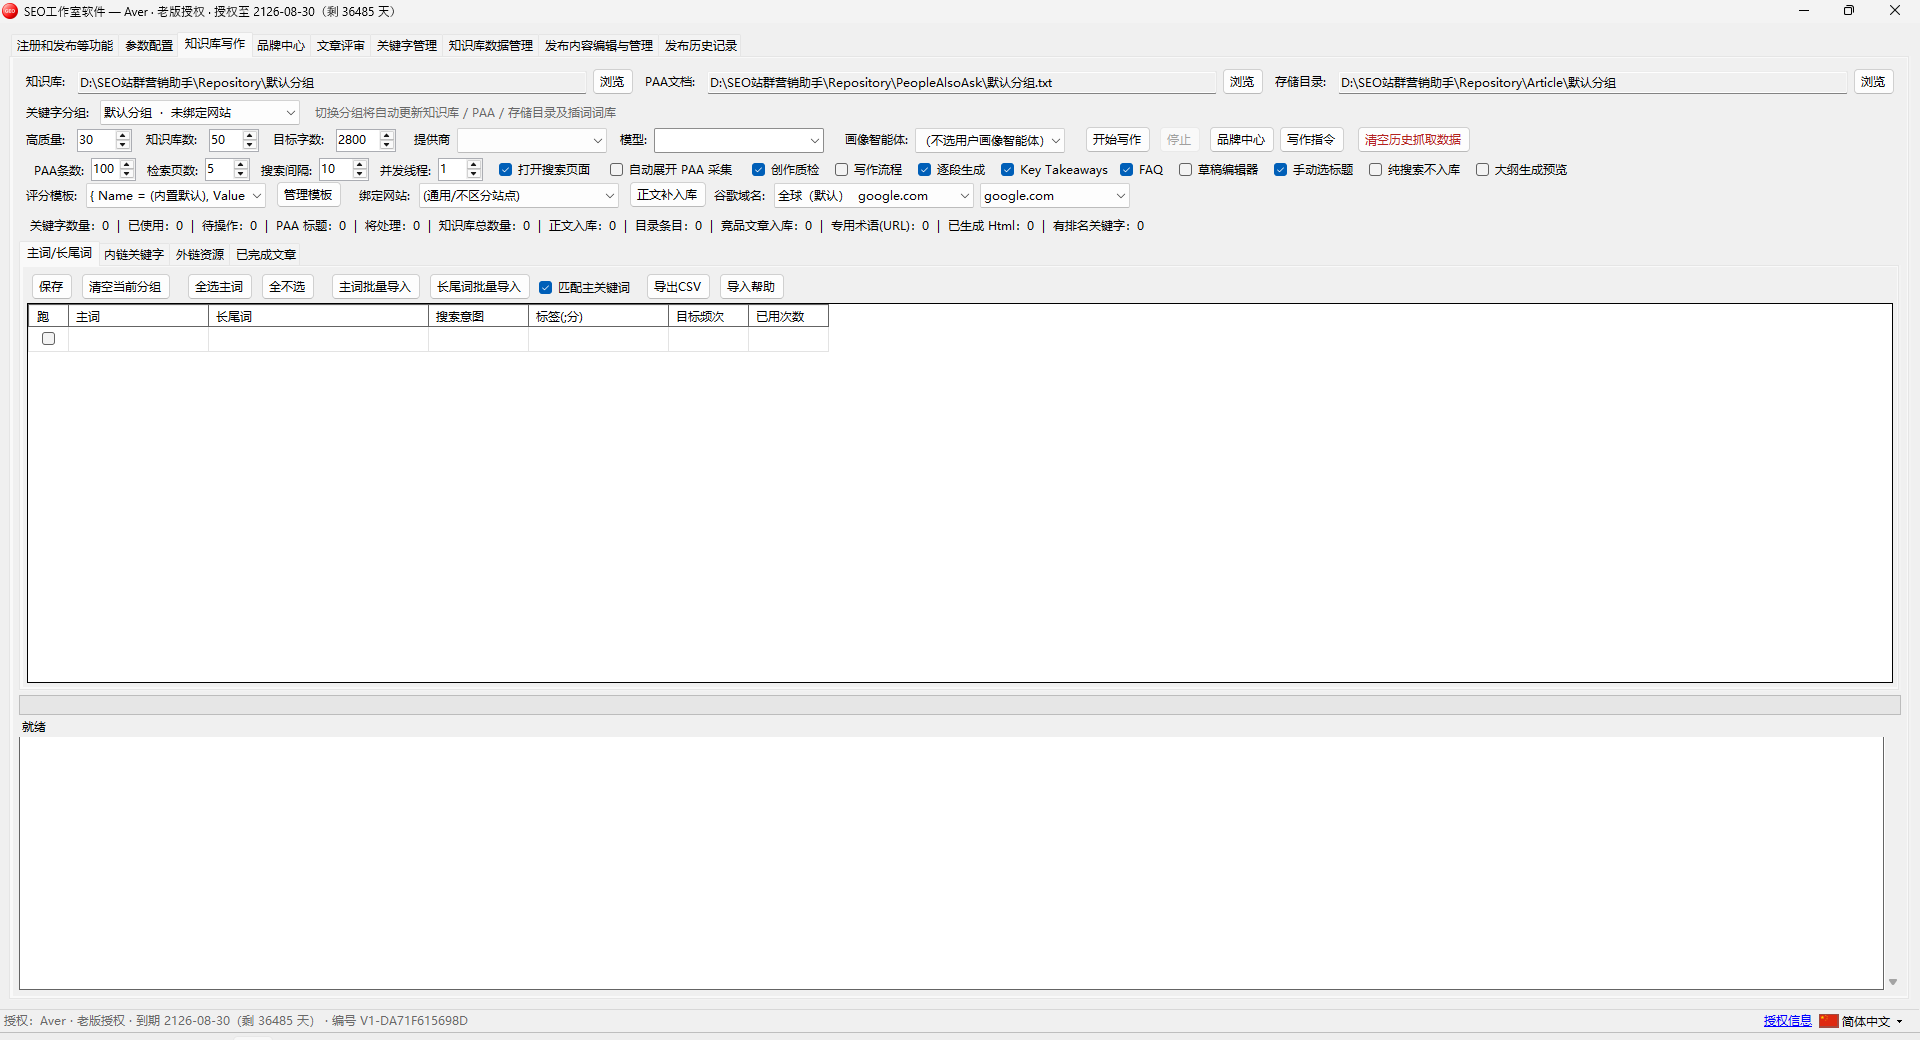Image resolution: width=1920 pixels, height=1040 pixels.
Task: Toggle the 匹配主关键词 checkbox
Action: [x=545, y=288]
